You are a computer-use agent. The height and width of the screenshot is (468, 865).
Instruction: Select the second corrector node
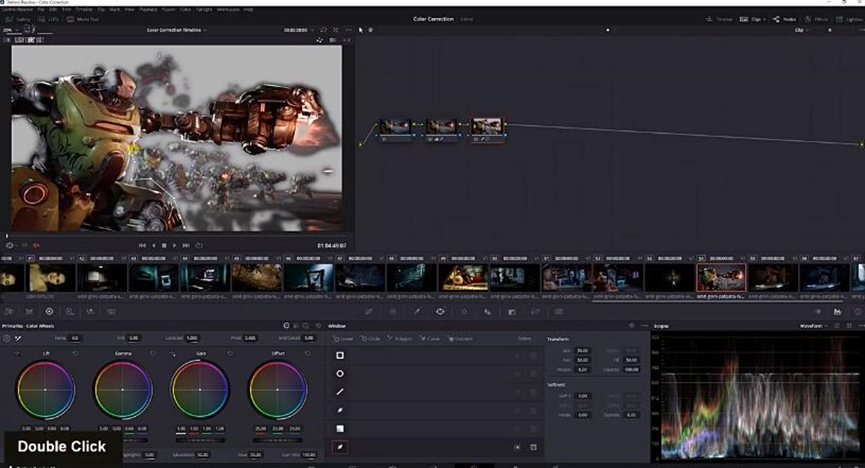(x=441, y=127)
